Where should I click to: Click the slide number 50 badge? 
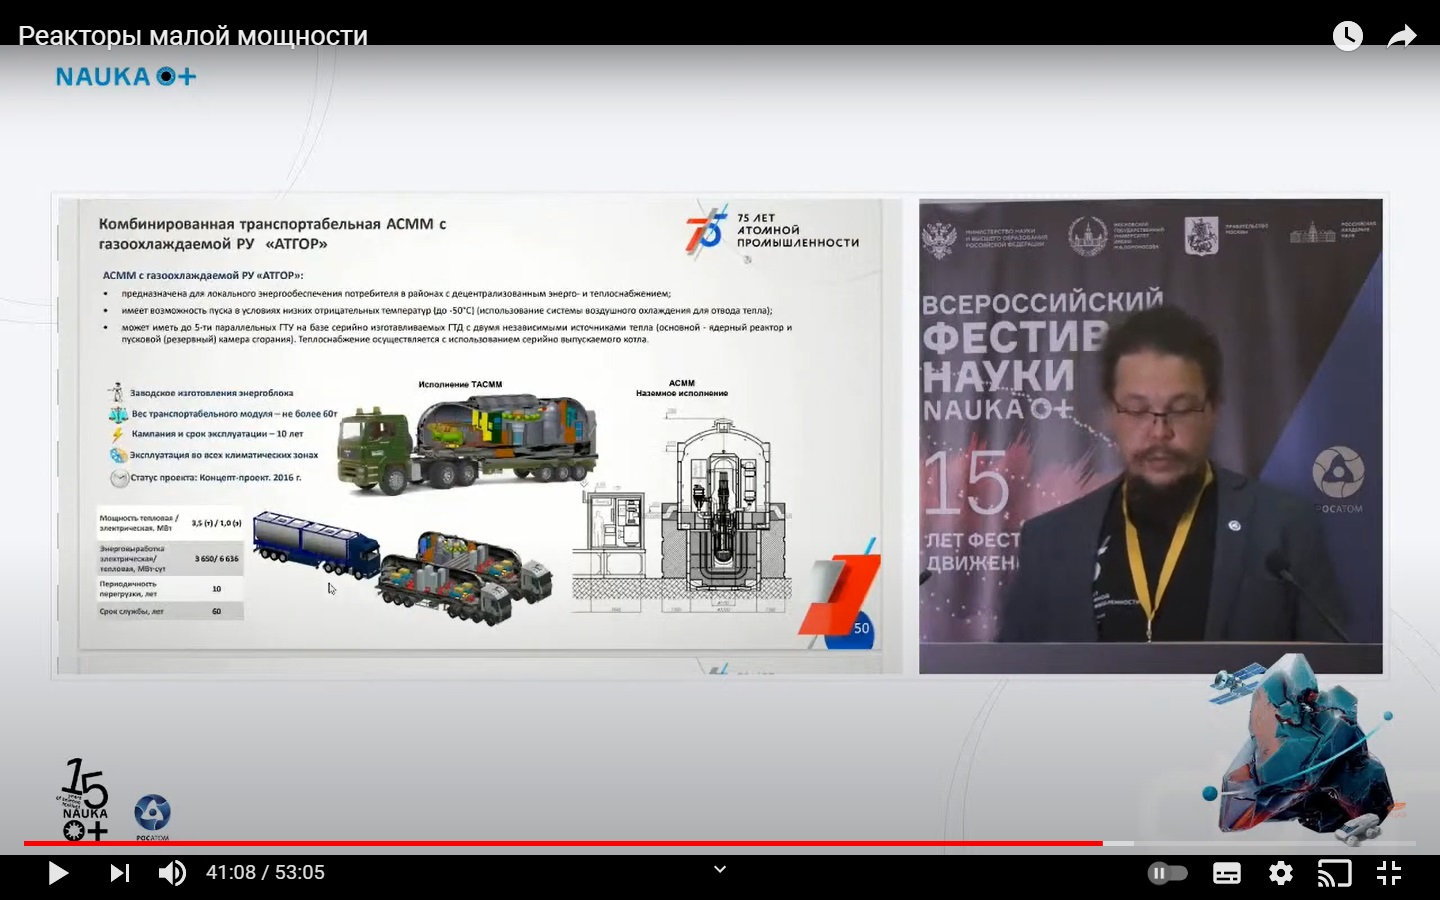point(861,628)
